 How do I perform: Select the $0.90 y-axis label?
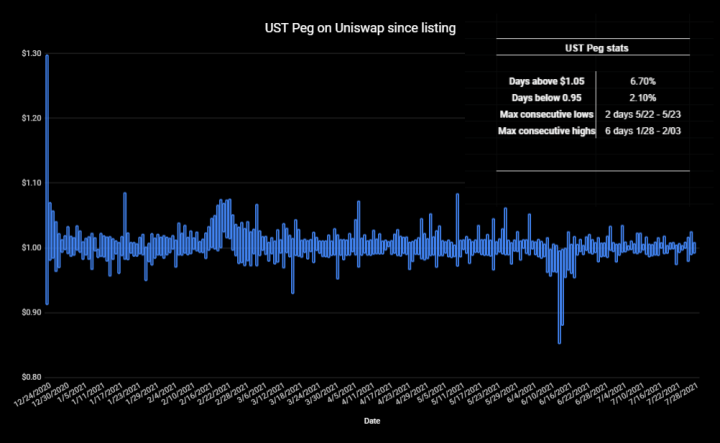(x=32, y=312)
